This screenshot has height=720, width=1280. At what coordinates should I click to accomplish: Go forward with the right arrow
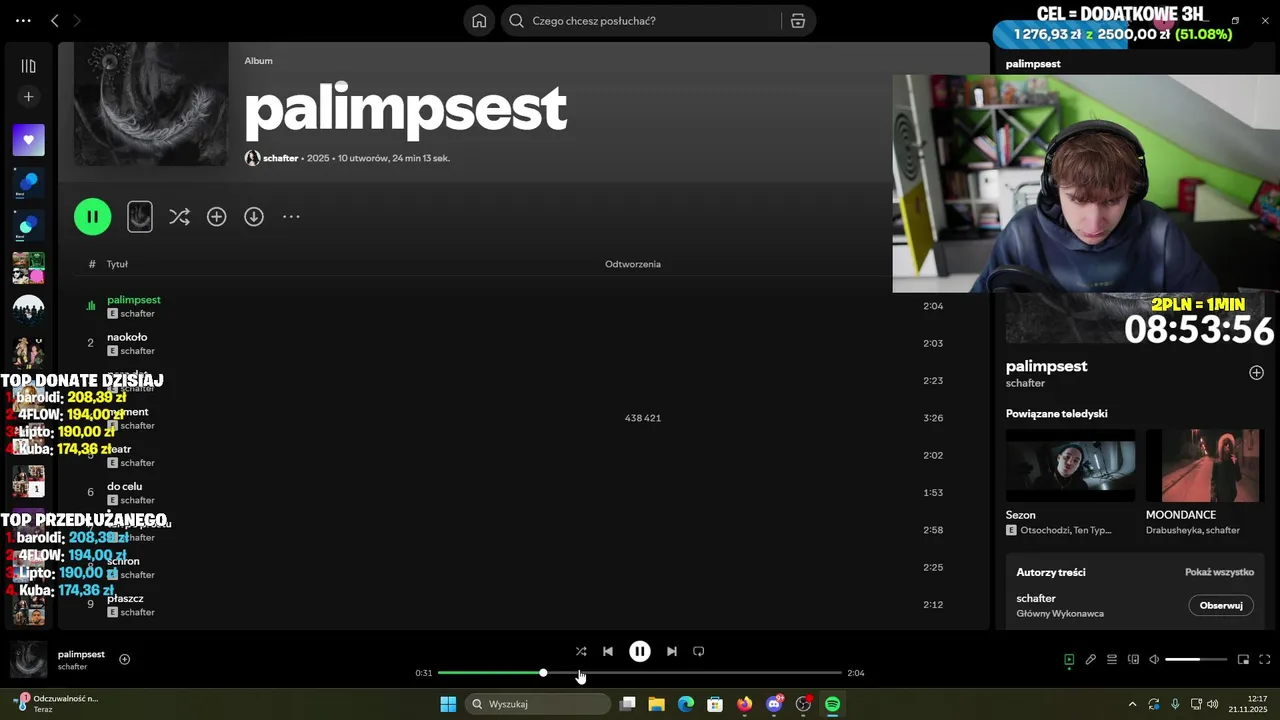coord(77,20)
